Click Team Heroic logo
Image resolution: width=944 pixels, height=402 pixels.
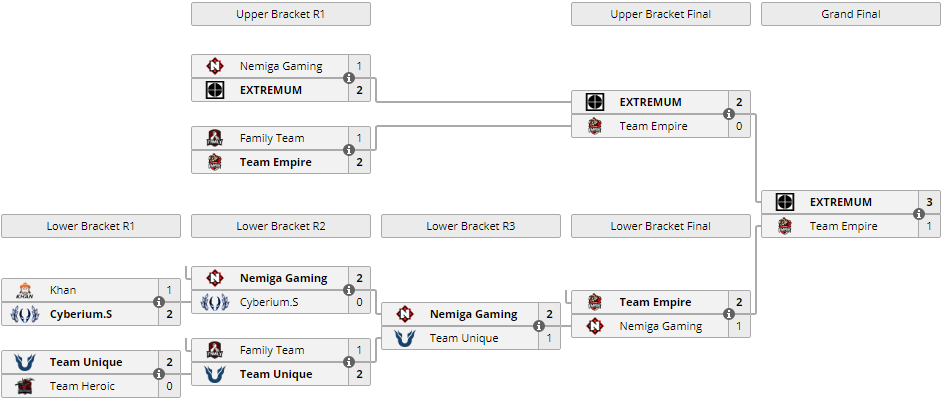click(x=25, y=386)
